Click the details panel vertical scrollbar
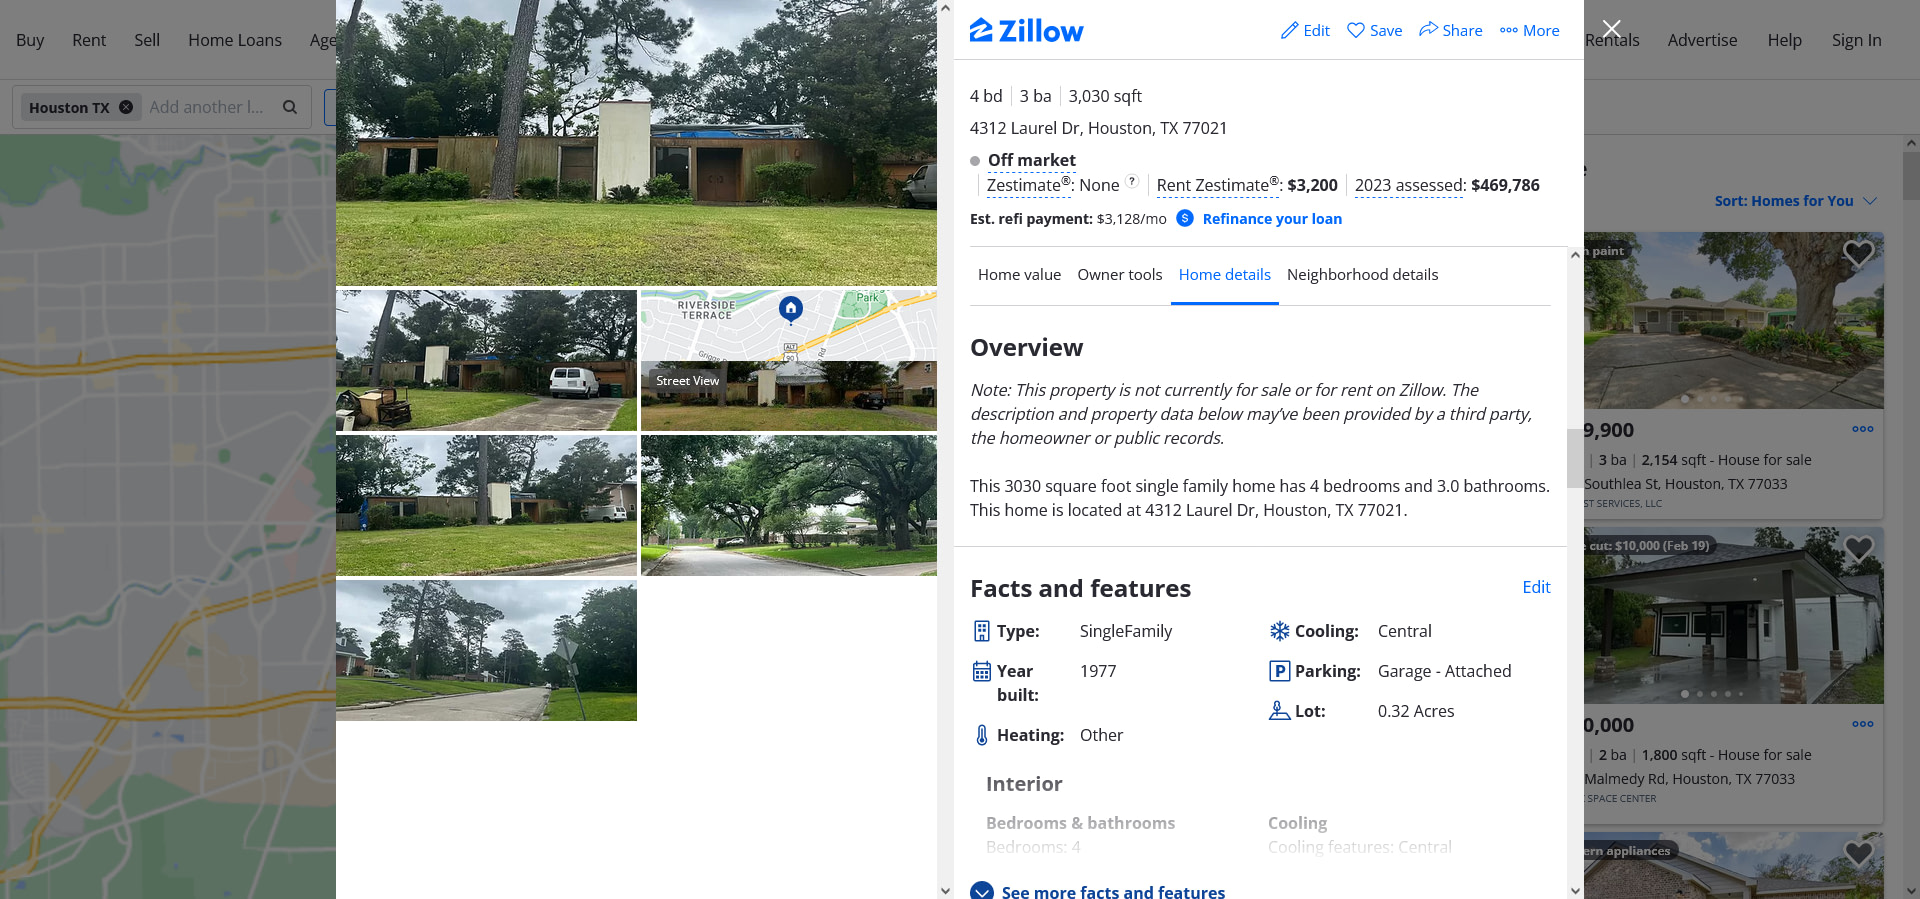The width and height of the screenshot is (1920, 899). coord(1575,458)
